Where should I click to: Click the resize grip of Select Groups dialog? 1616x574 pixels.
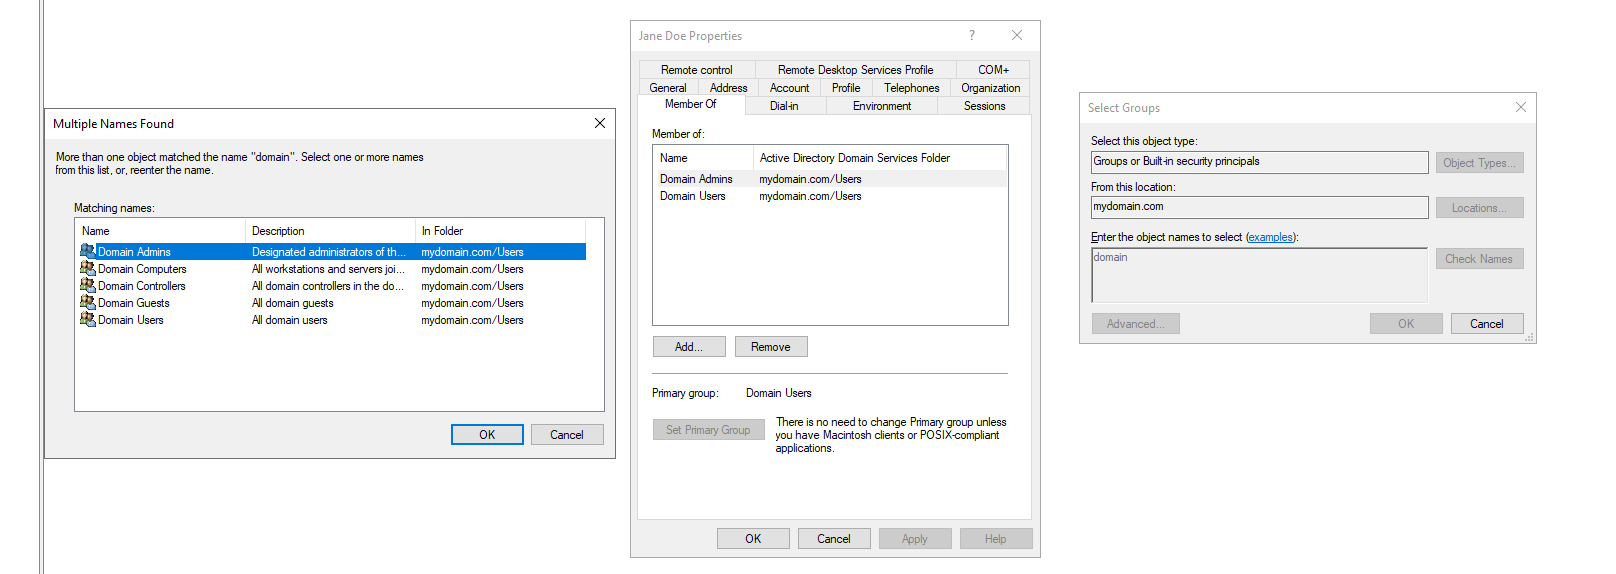(1529, 338)
